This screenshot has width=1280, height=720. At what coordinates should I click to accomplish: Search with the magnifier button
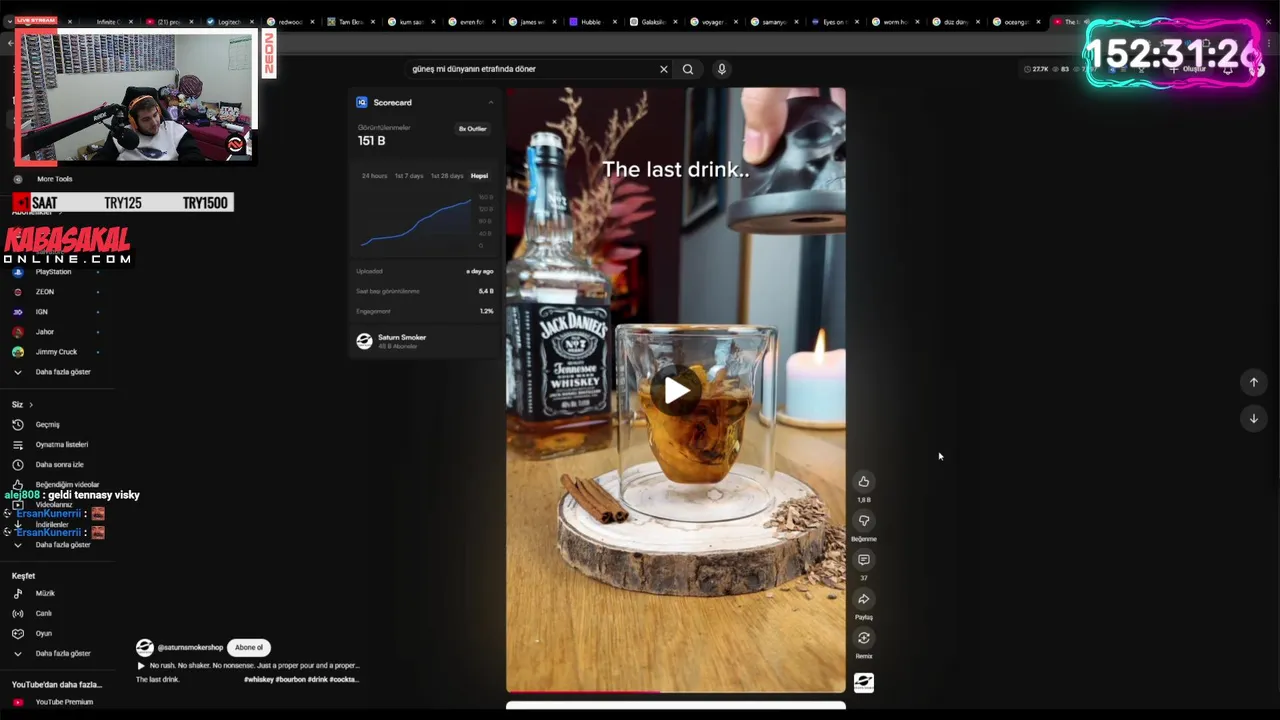(688, 69)
